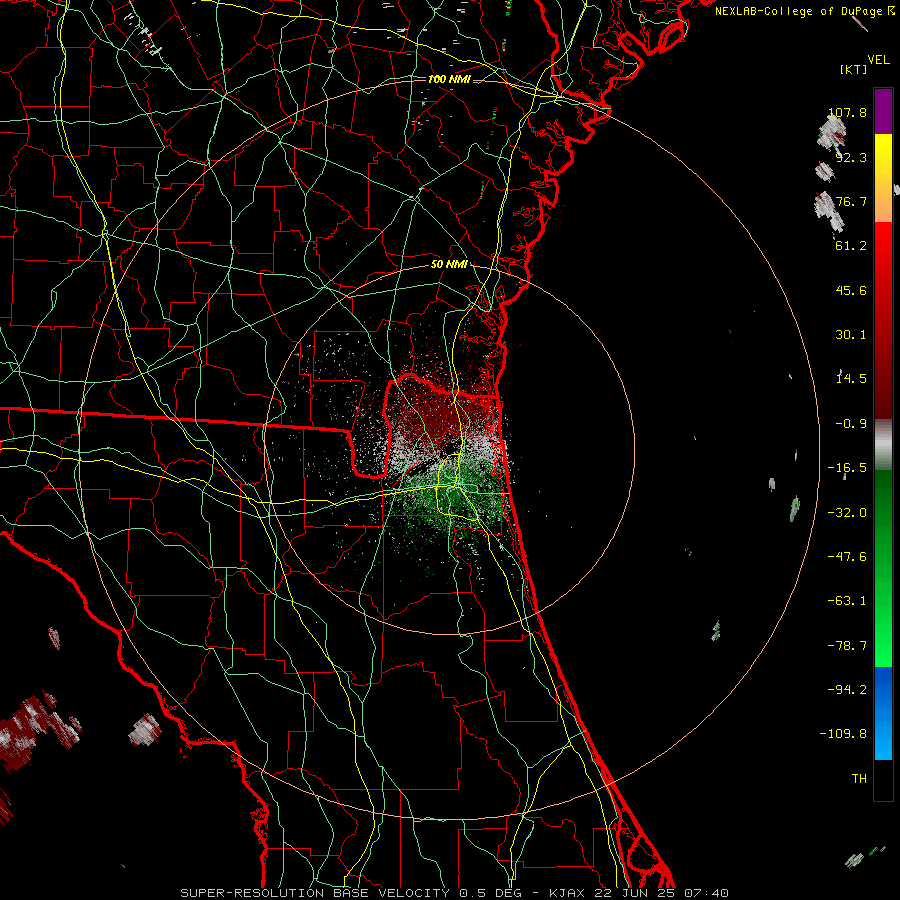Screen dimensions: 900x900
Task: Click the purple top segment of color bar
Action: pos(883,112)
